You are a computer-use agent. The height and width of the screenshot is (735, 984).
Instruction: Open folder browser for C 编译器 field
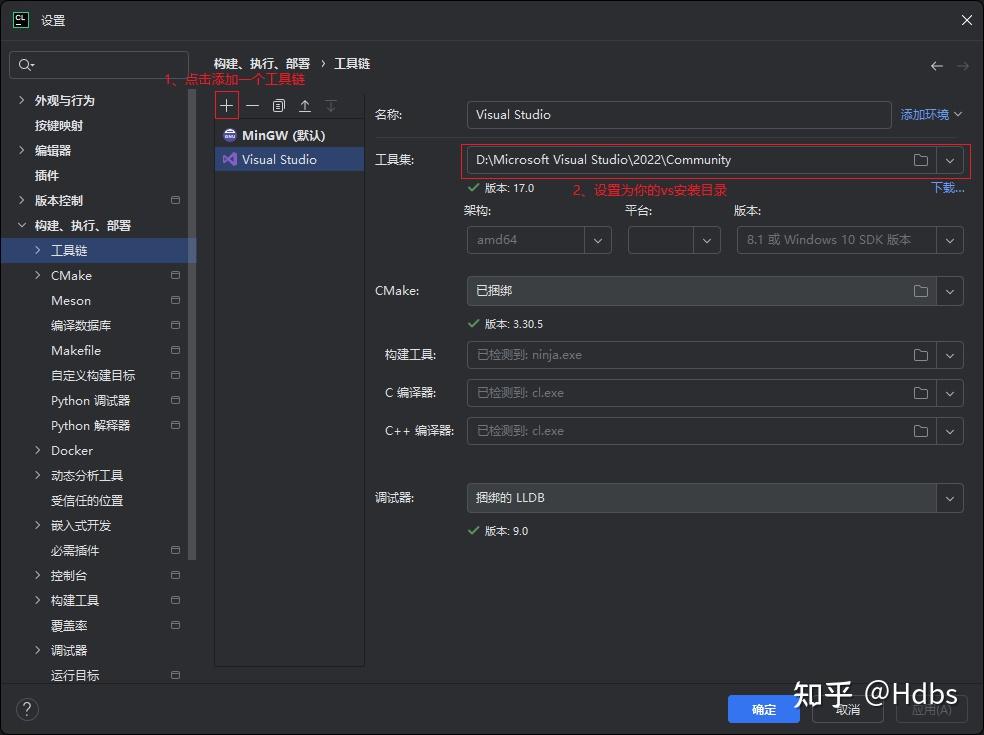920,392
